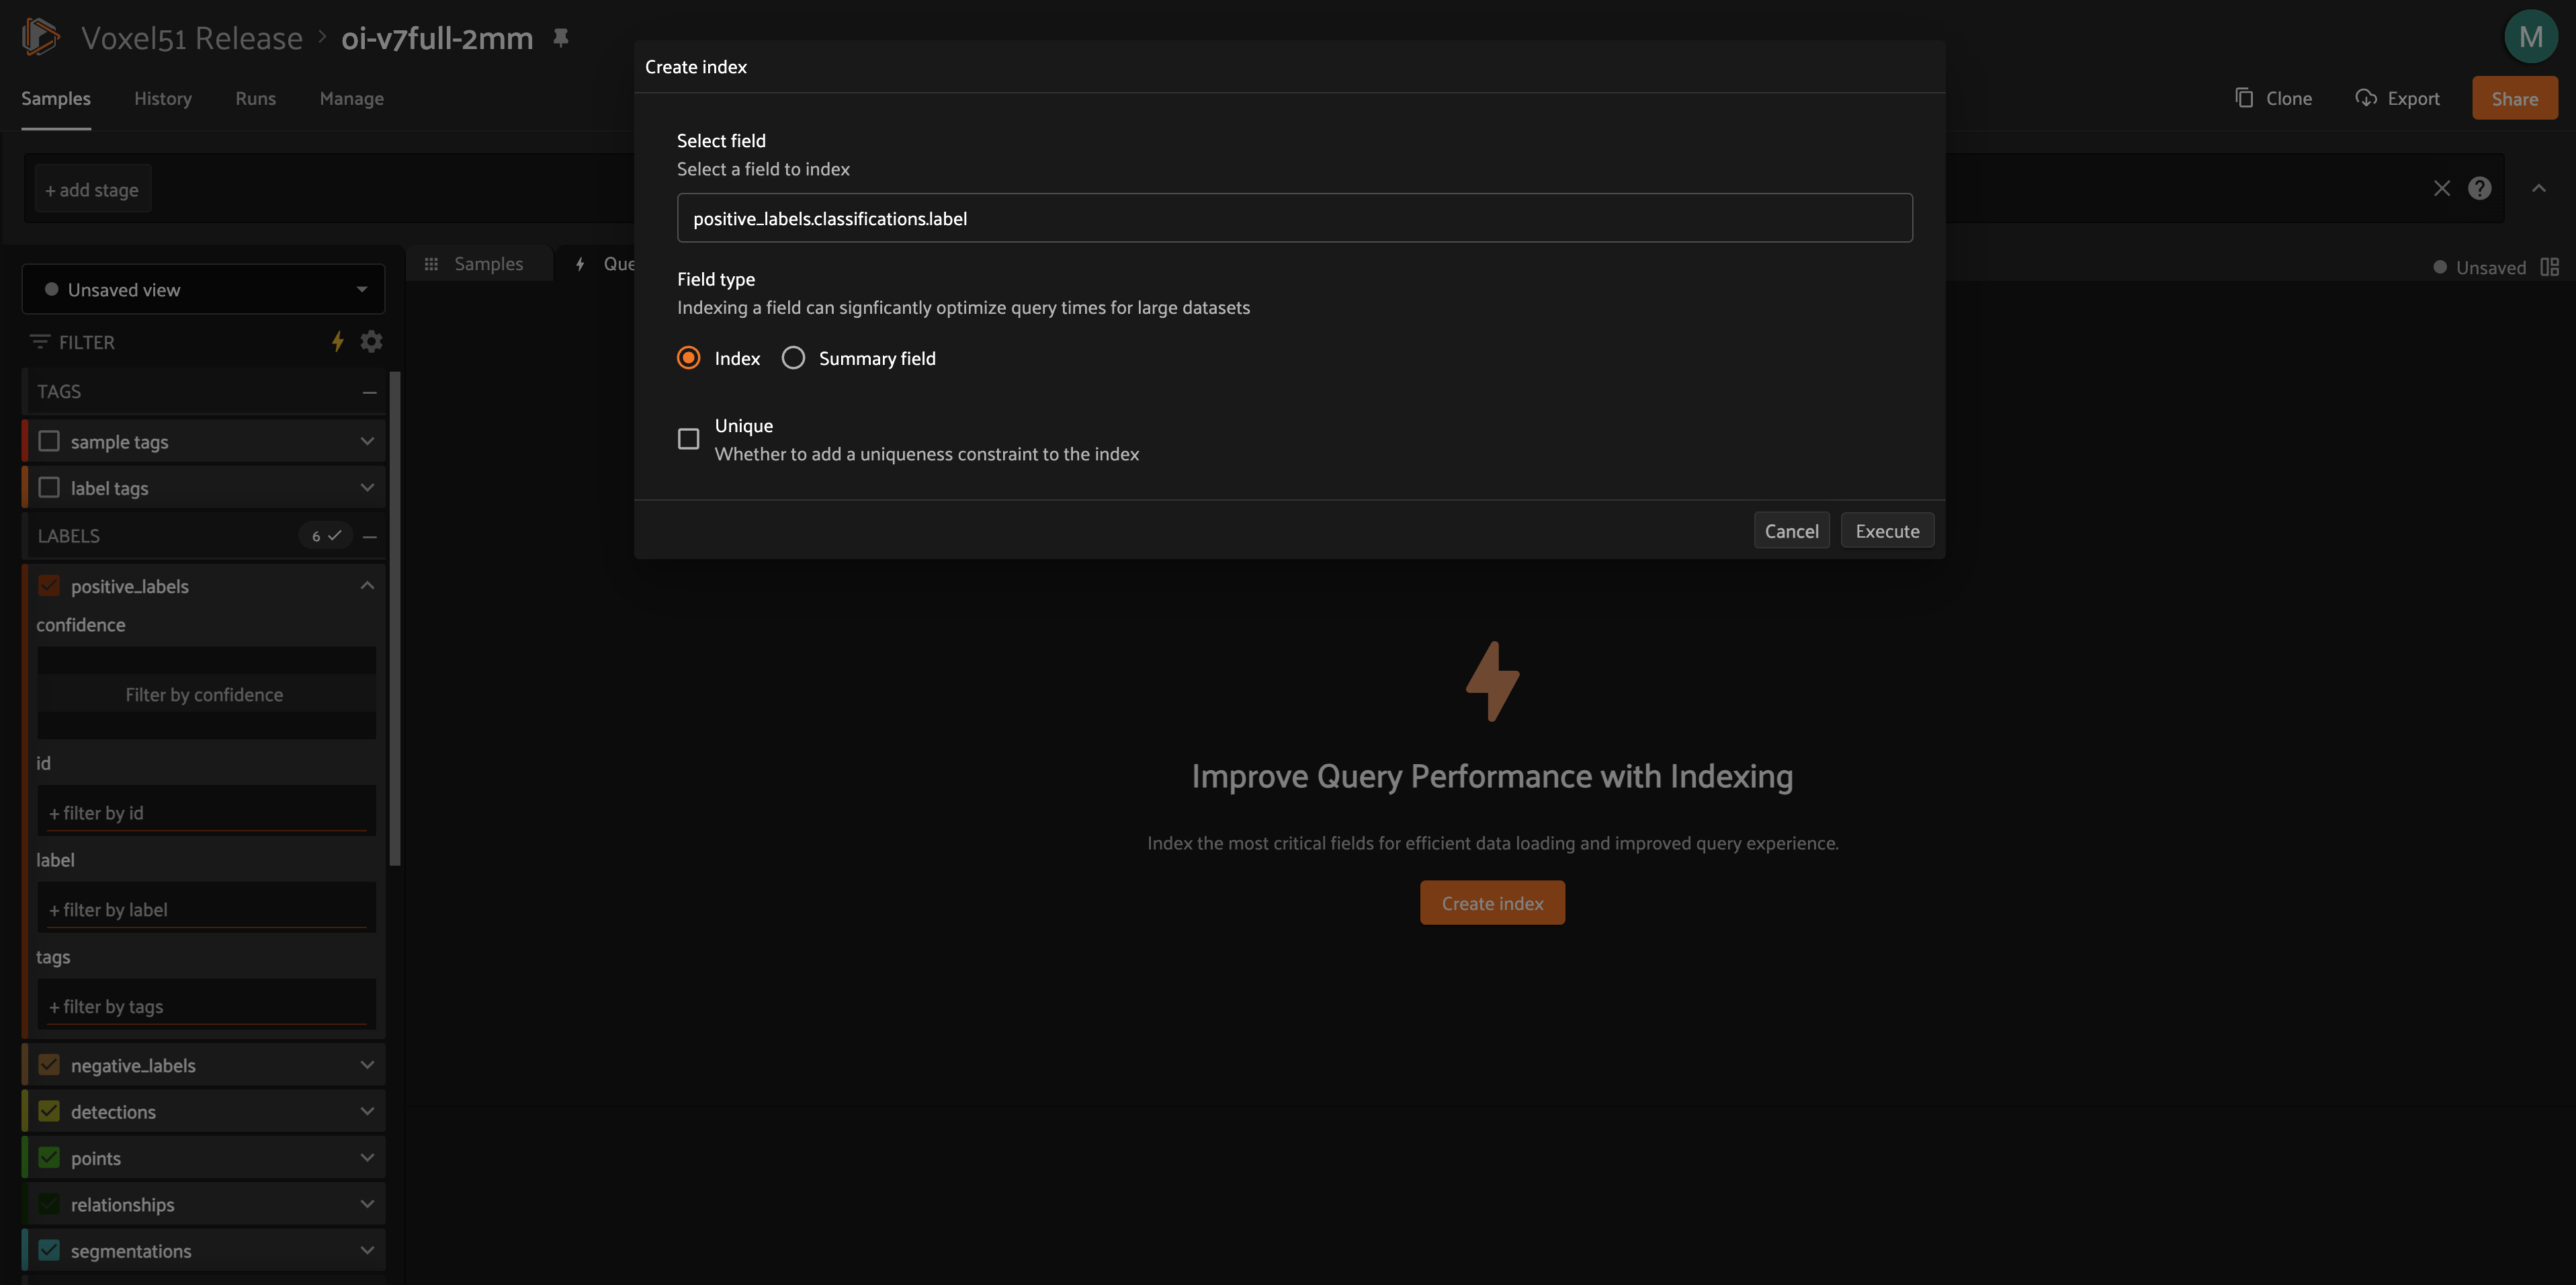
Task: Open the user avatar M menu
Action: point(2530,37)
